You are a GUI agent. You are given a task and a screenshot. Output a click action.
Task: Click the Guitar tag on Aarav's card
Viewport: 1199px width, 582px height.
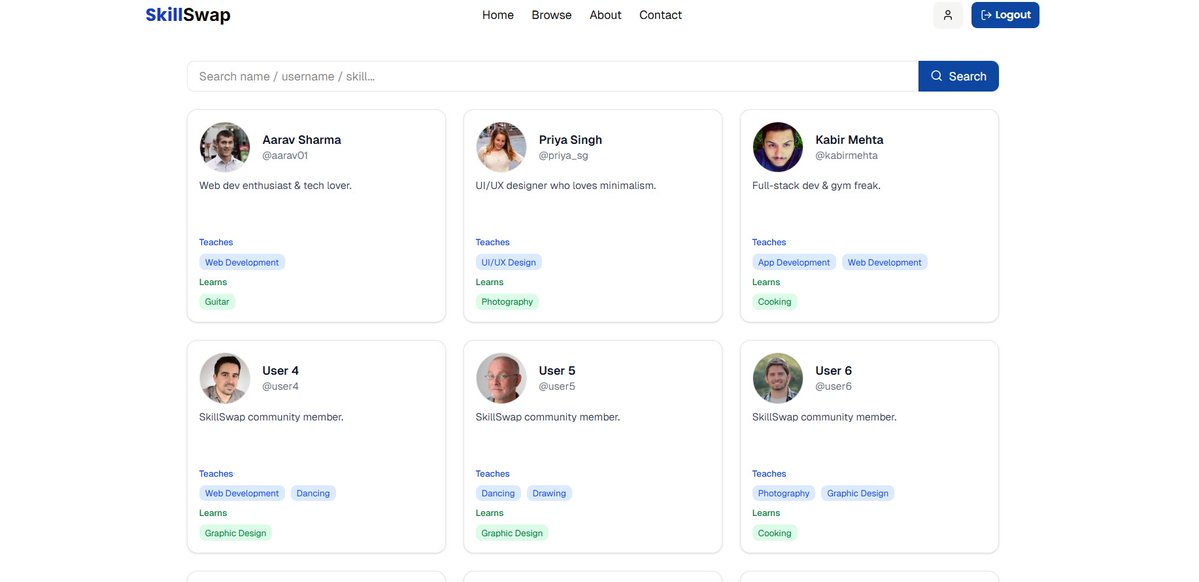click(219, 300)
